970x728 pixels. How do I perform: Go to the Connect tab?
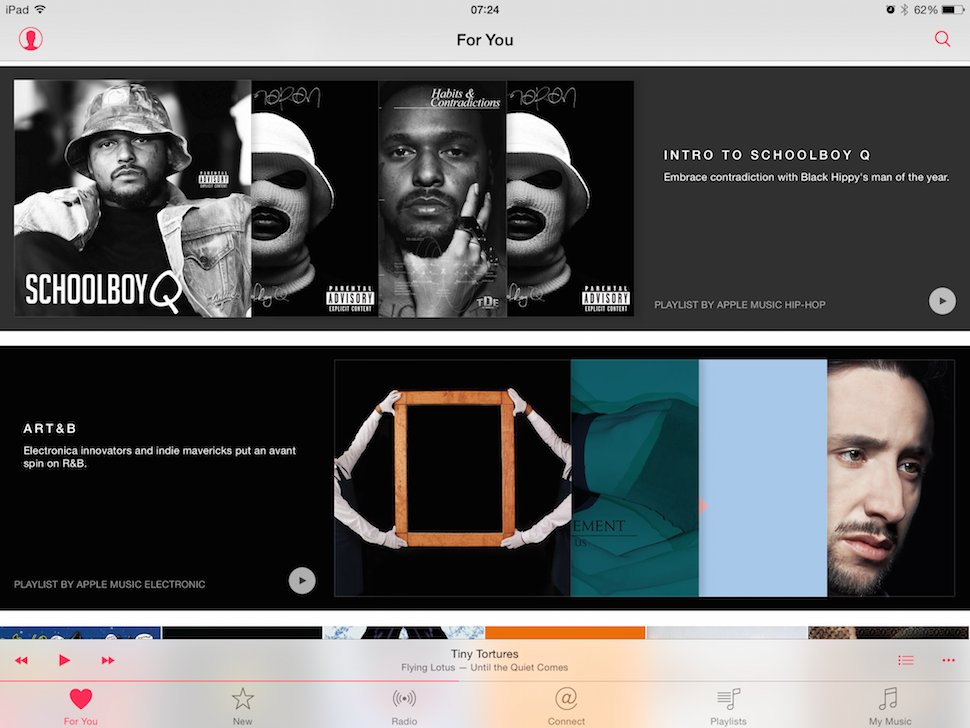point(566,706)
